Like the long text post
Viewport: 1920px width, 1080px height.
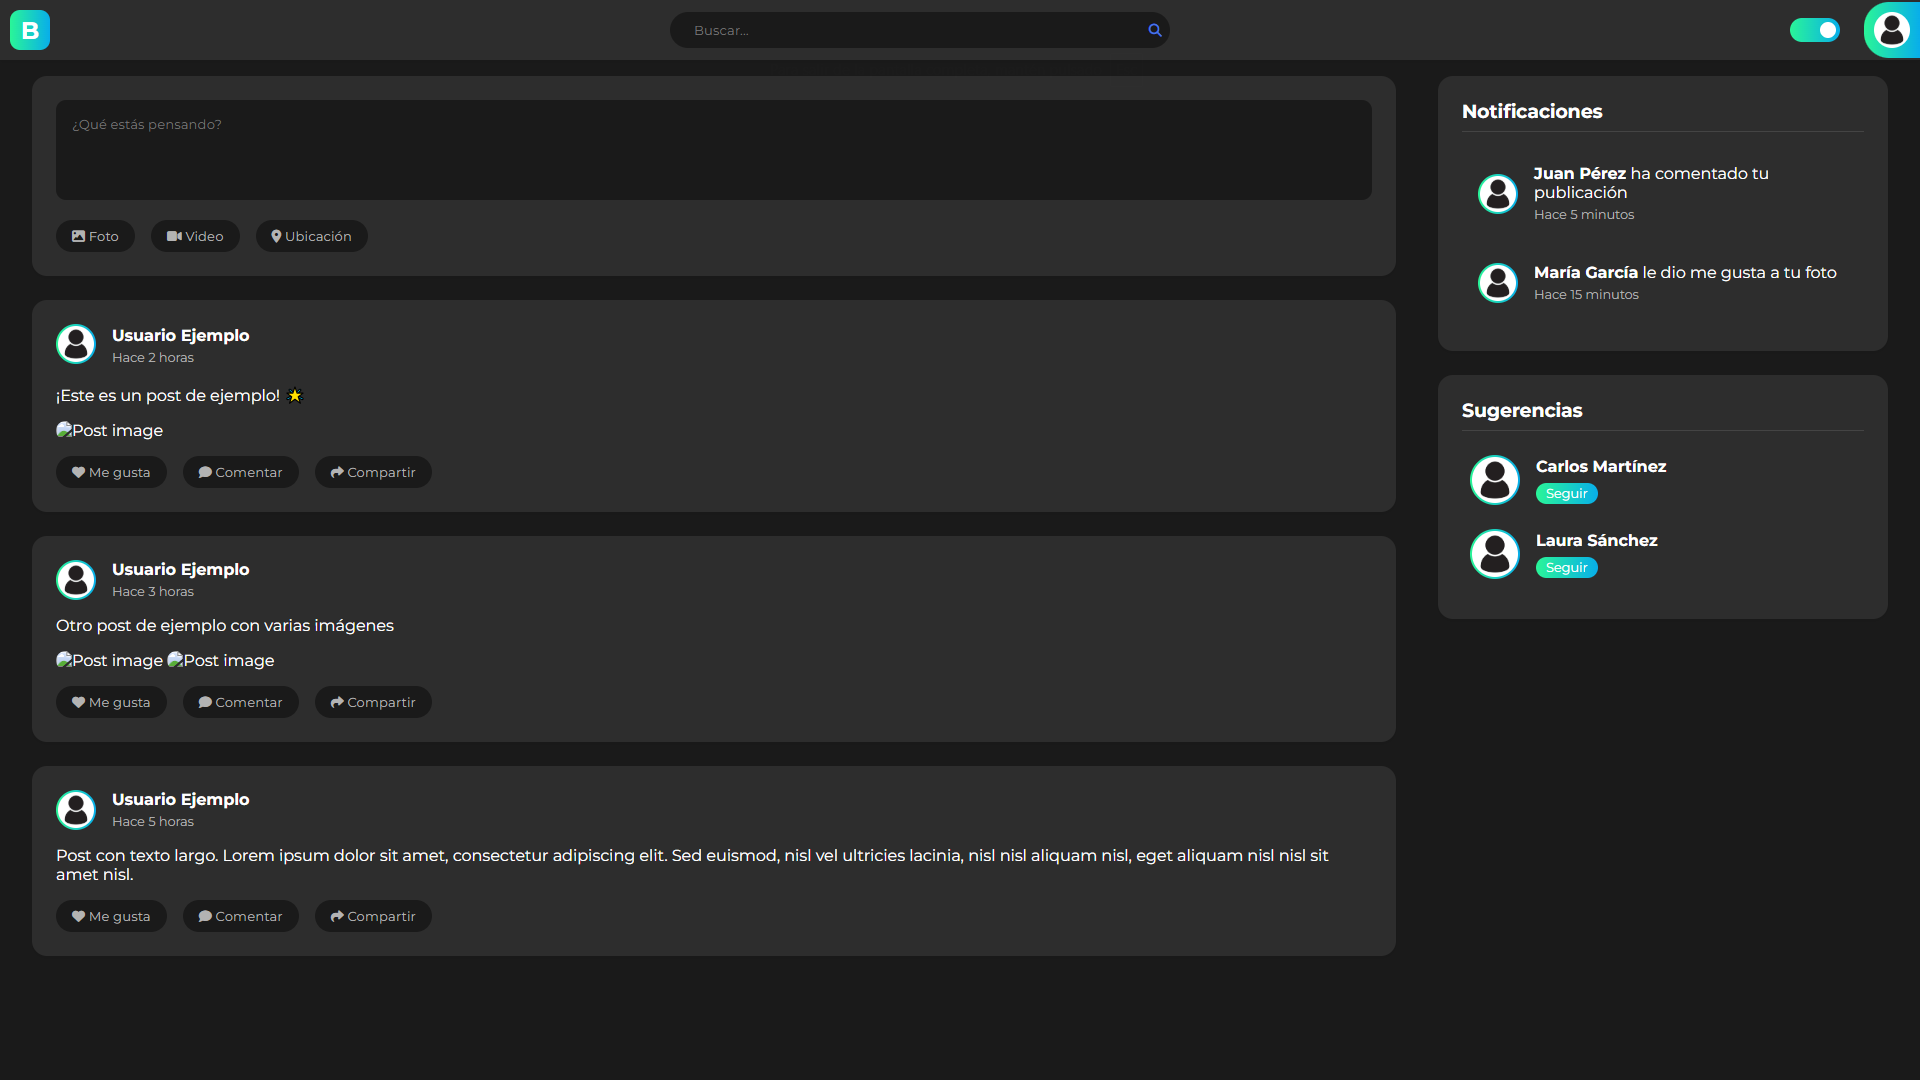(111, 915)
